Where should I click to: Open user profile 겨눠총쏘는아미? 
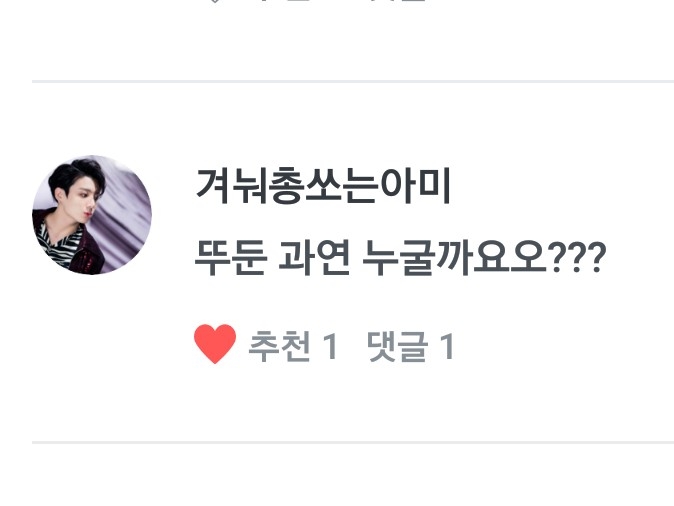click(323, 186)
